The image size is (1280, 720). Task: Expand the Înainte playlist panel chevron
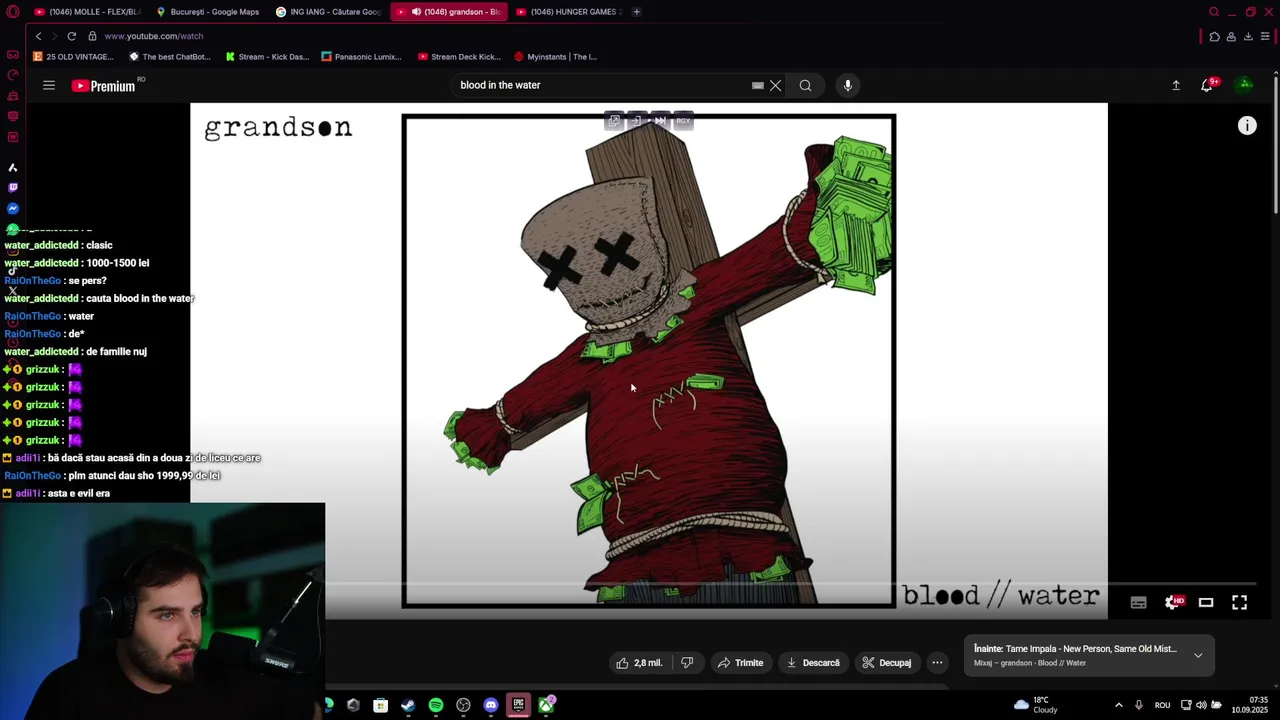(x=1198, y=655)
